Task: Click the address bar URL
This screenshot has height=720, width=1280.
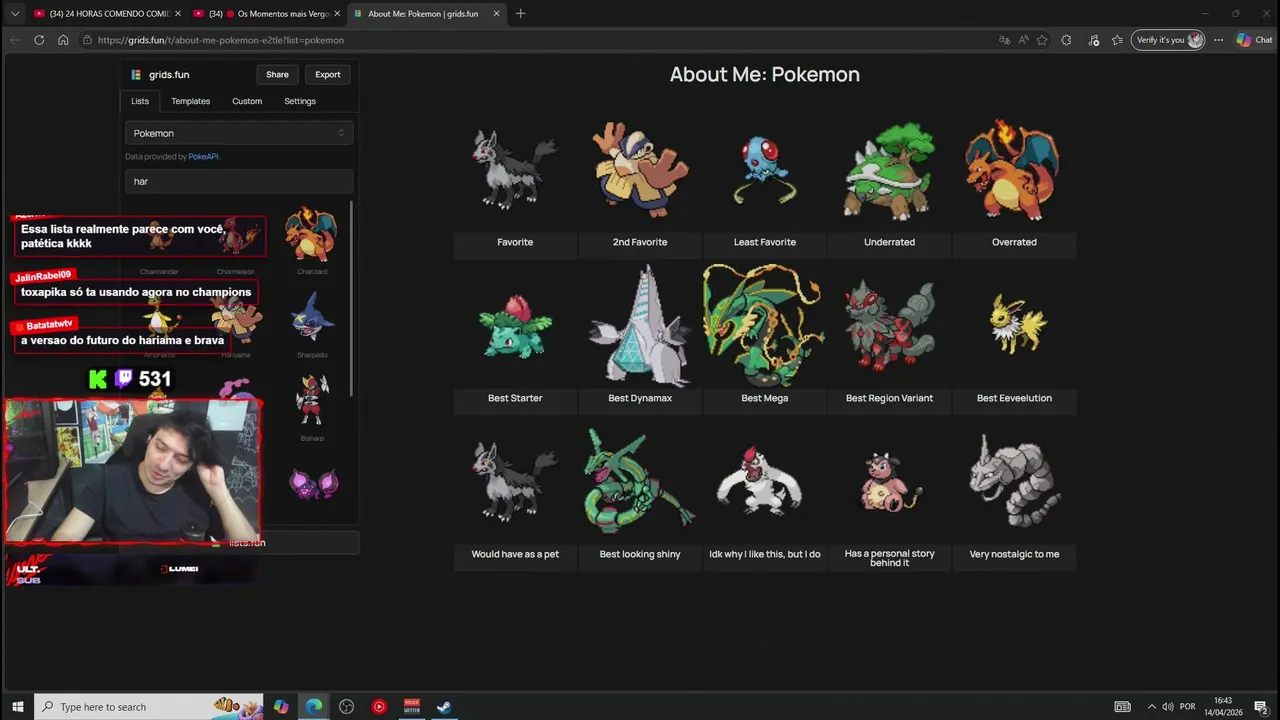Action: click(221, 40)
